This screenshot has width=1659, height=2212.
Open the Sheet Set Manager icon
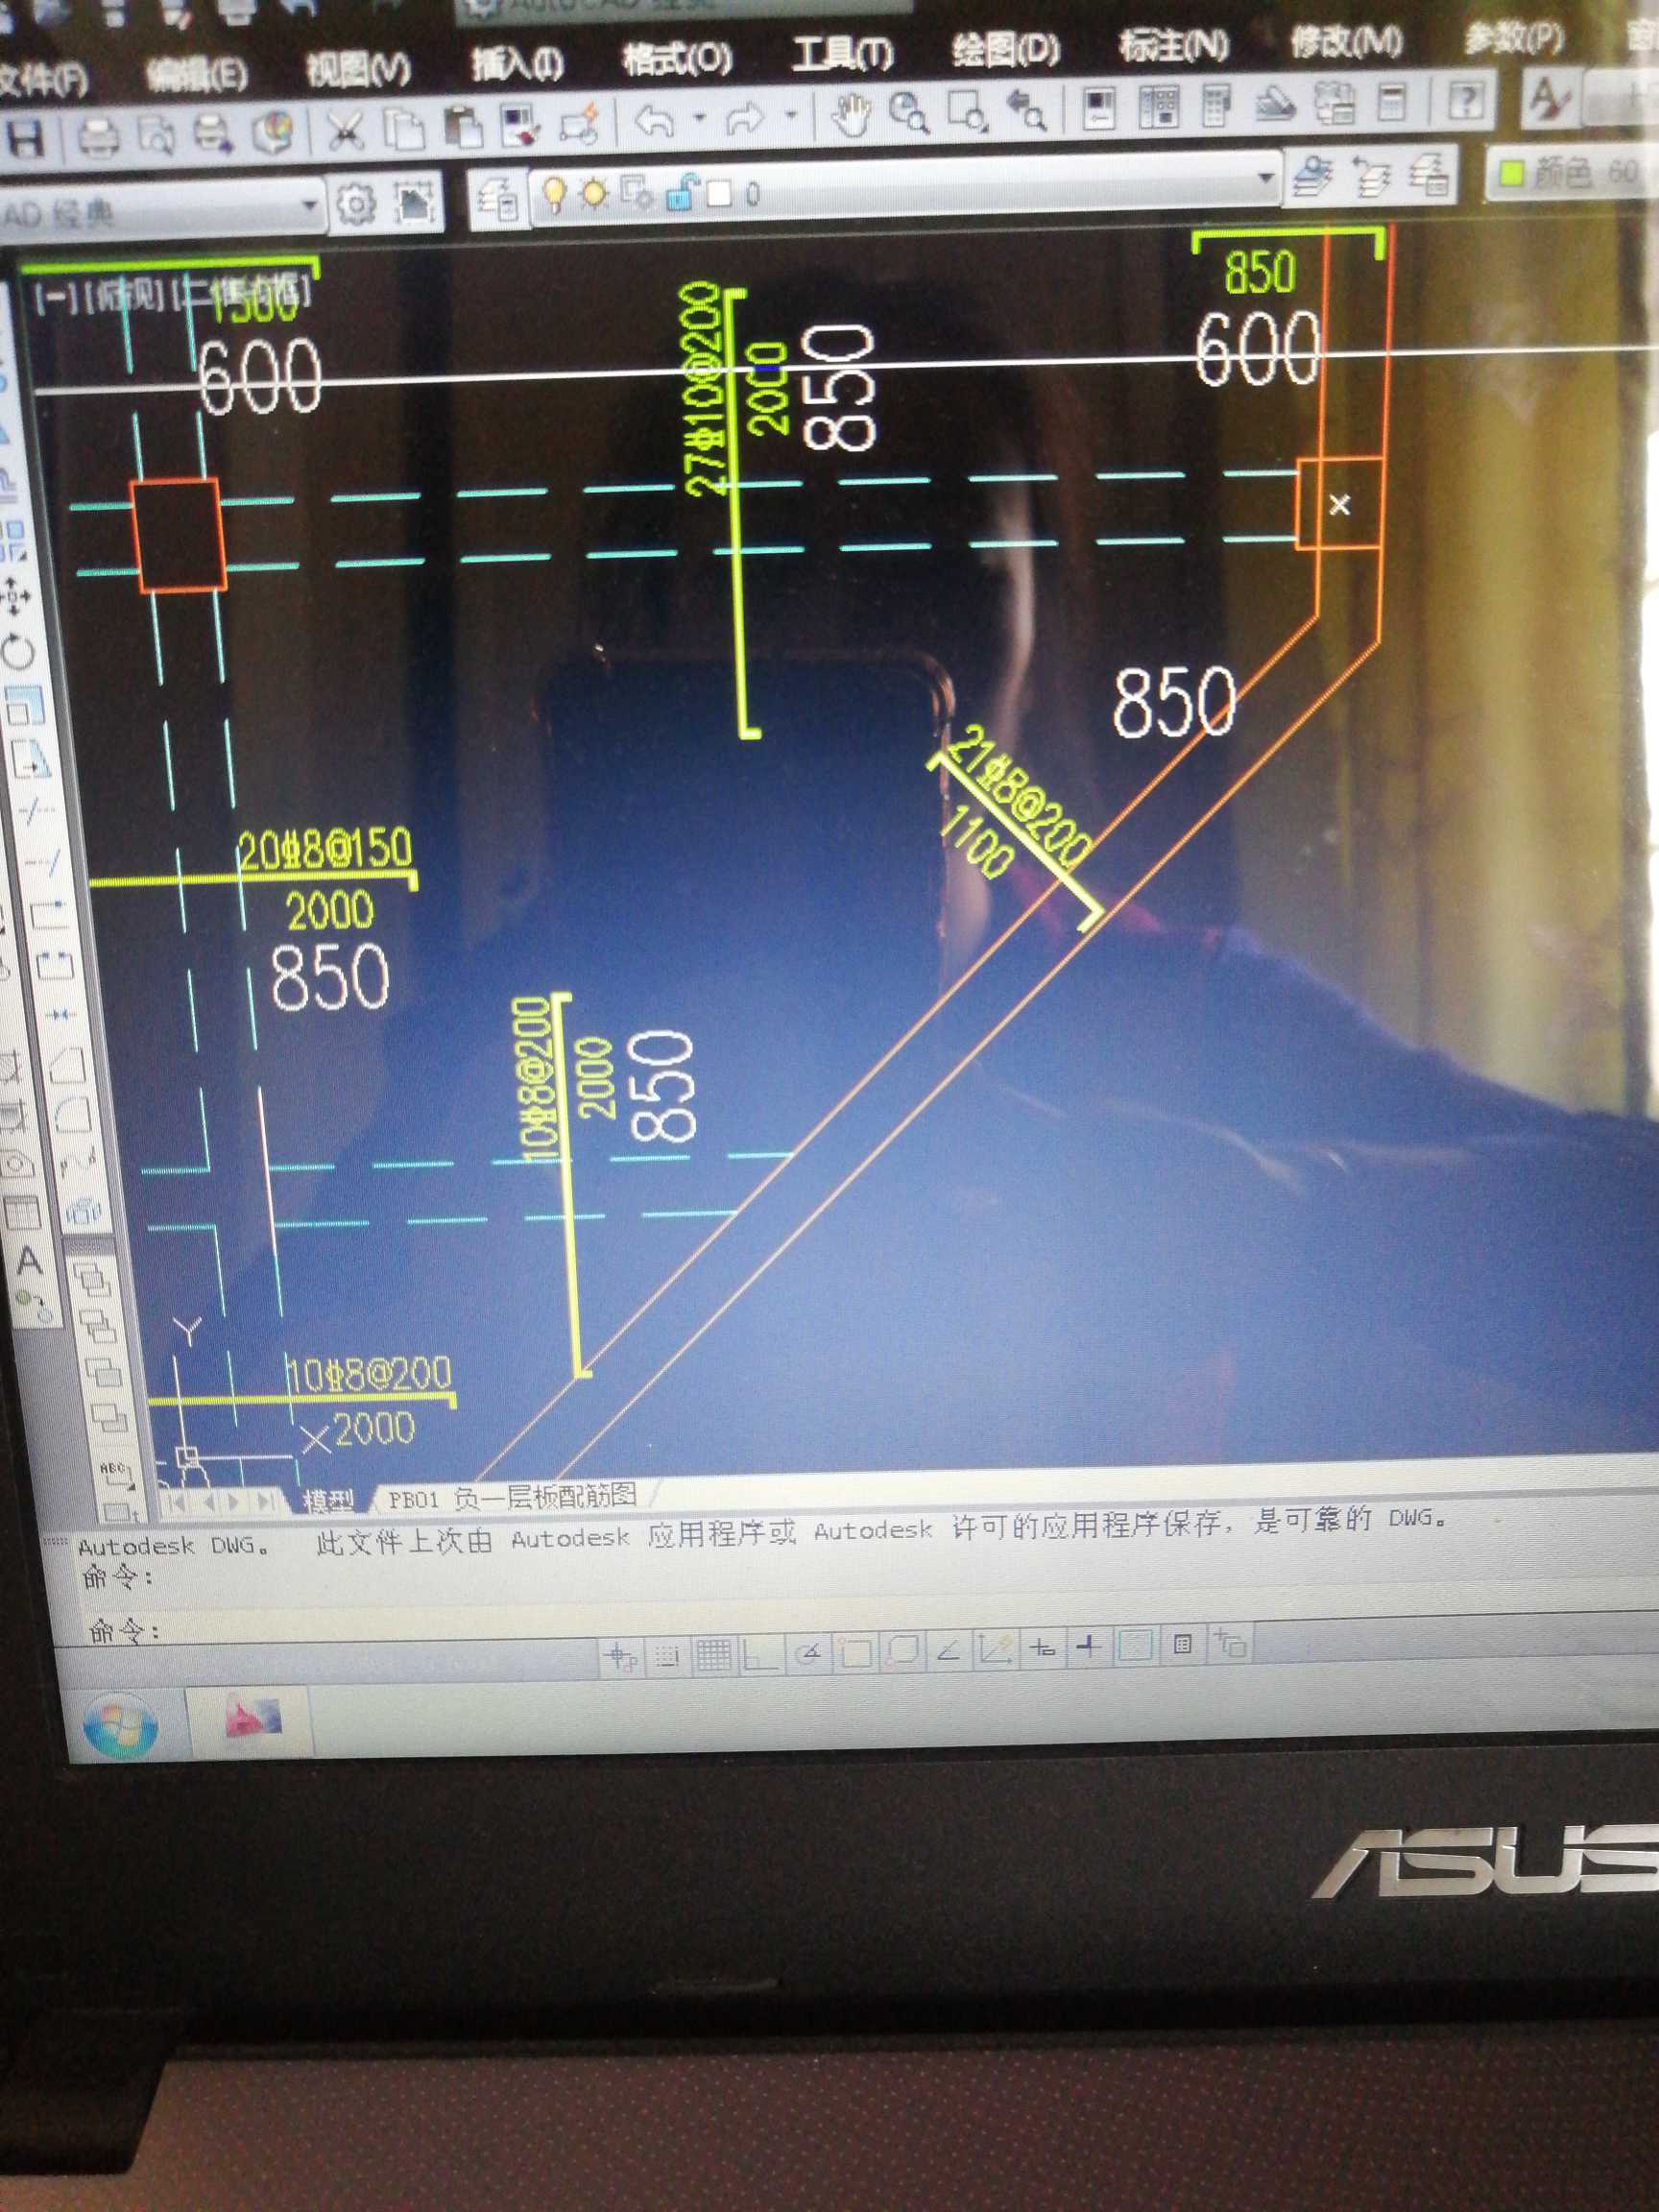click(1275, 104)
